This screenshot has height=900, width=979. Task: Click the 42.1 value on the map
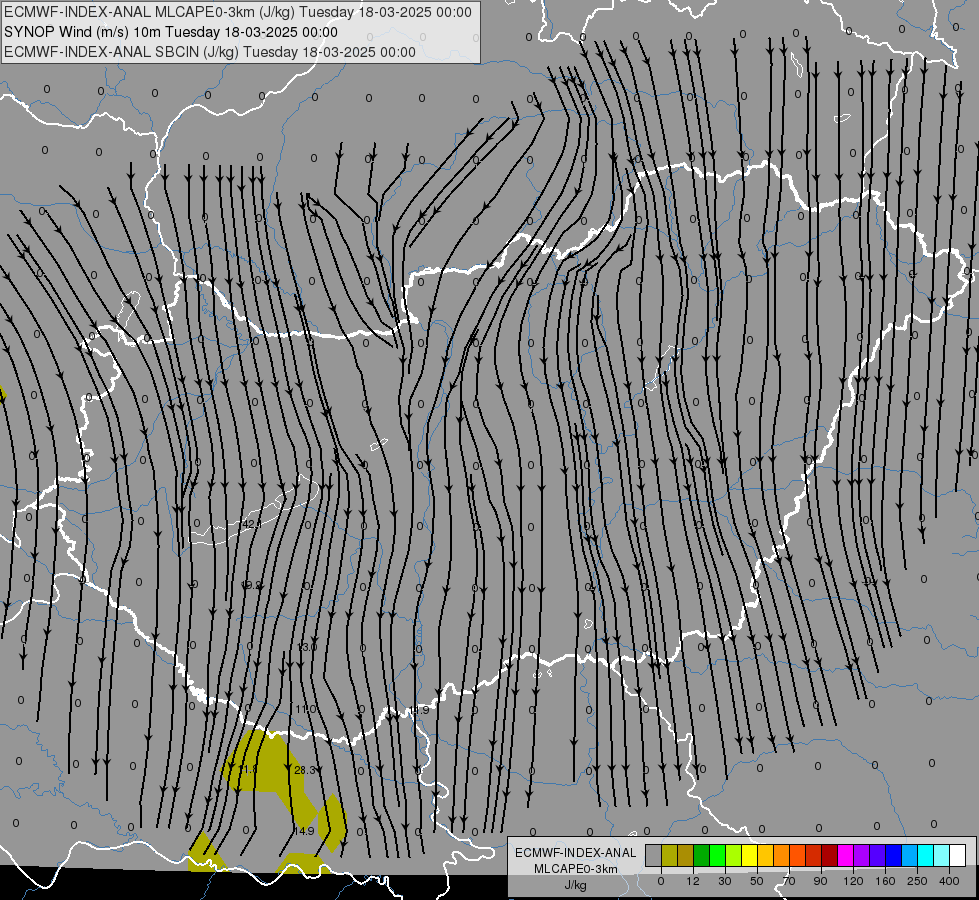(x=251, y=524)
